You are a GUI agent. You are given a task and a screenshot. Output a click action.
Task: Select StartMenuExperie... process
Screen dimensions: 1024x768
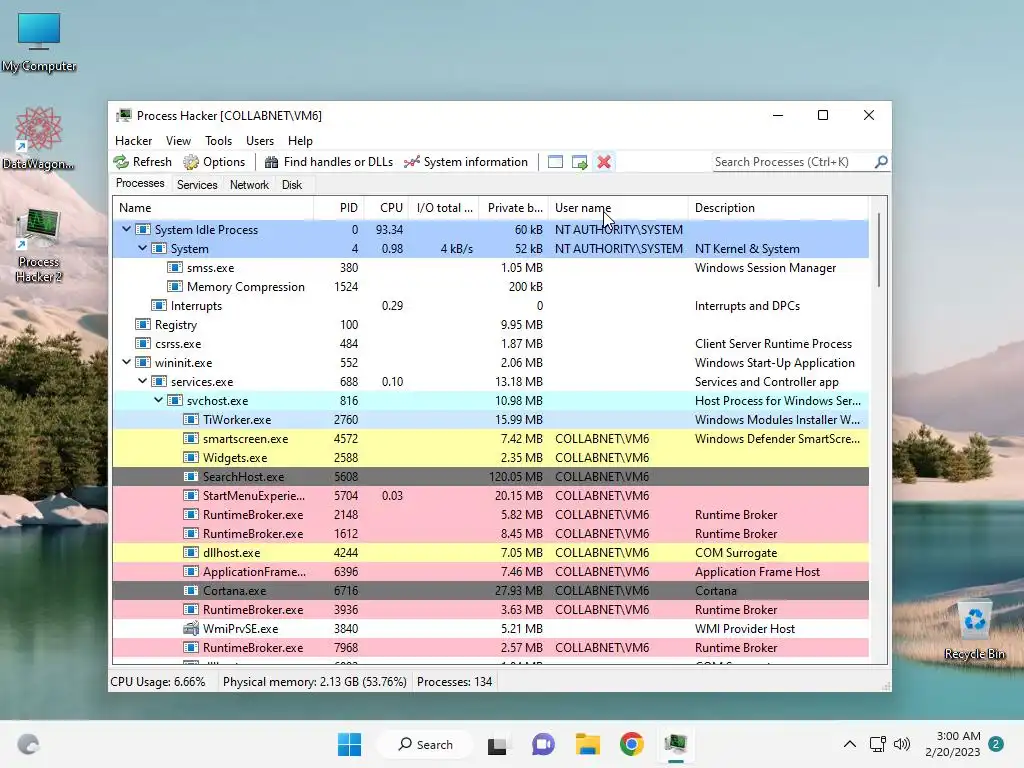(490, 495)
